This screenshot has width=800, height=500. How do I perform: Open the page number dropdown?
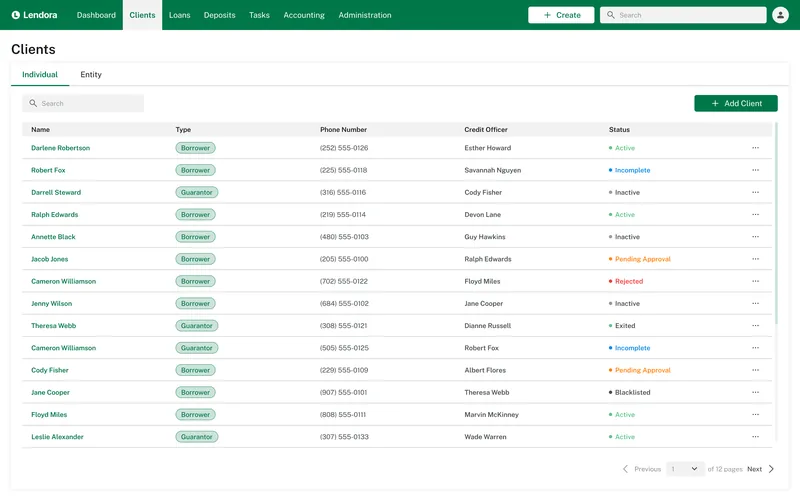(x=685, y=469)
